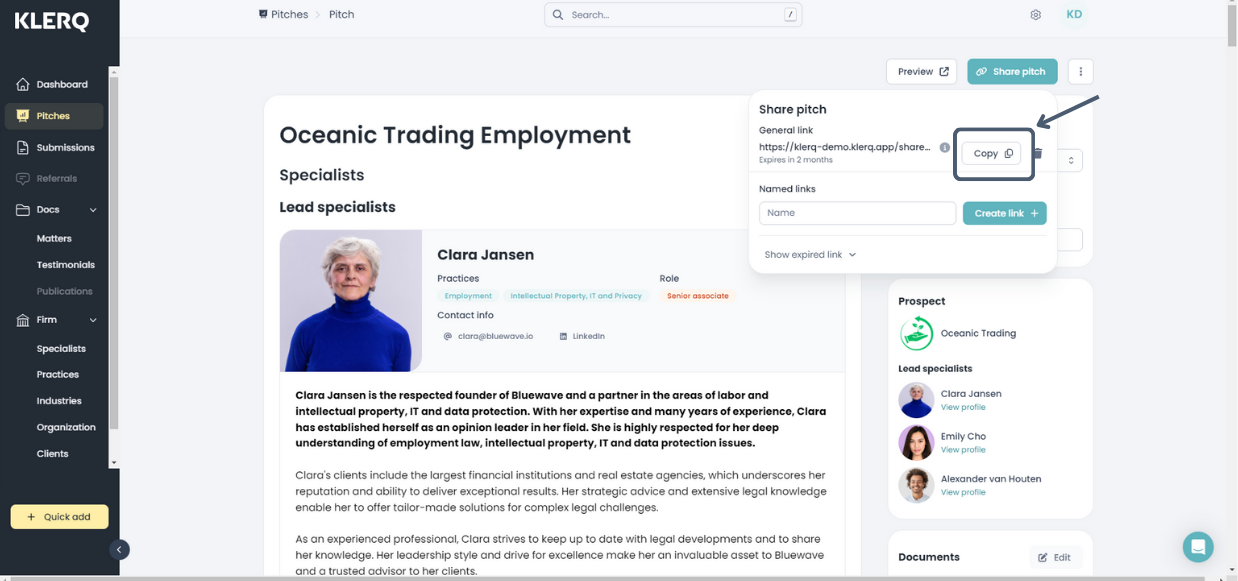Viewport: 1238px width, 581px height.
Task: Focus the named link Name field
Action: pos(857,213)
